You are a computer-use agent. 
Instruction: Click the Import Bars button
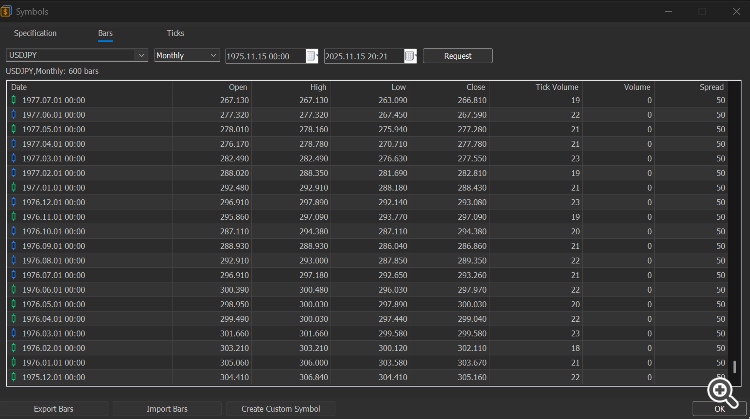click(167, 409)
